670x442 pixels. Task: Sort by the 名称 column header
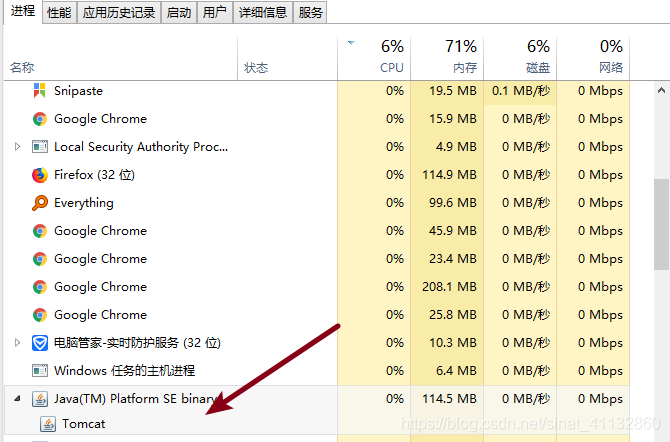pos(120,59)
